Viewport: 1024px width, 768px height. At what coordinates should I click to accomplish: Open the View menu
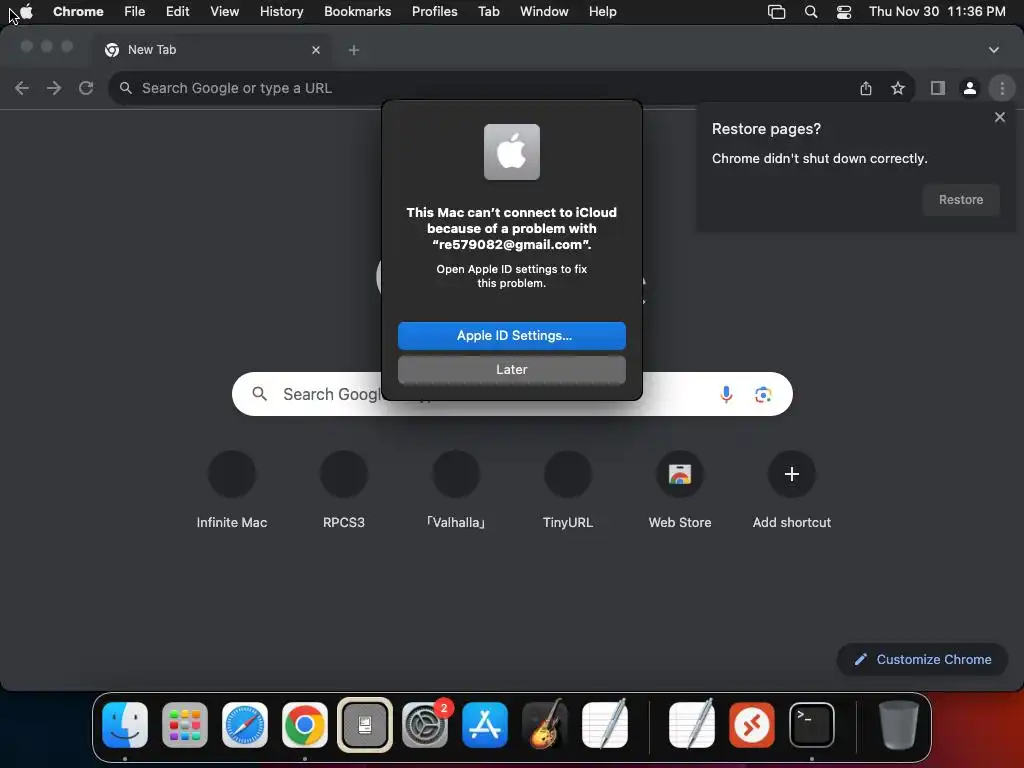point(224,12)
